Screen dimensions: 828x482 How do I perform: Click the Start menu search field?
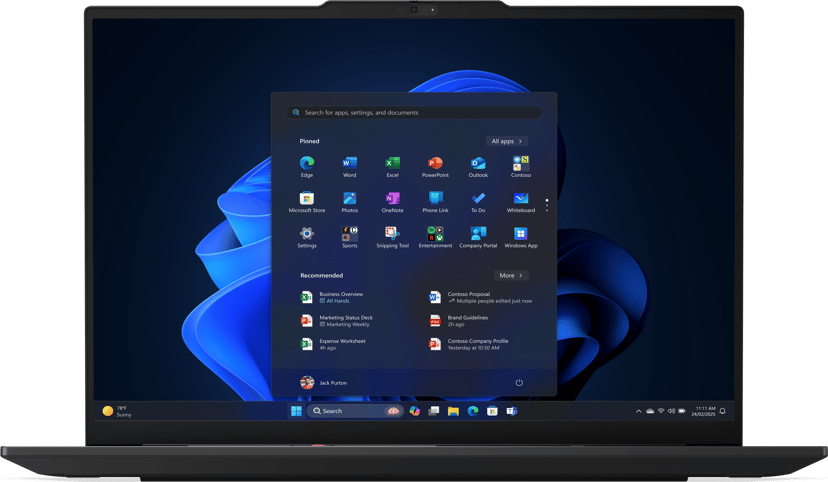[x=414, y=112]
